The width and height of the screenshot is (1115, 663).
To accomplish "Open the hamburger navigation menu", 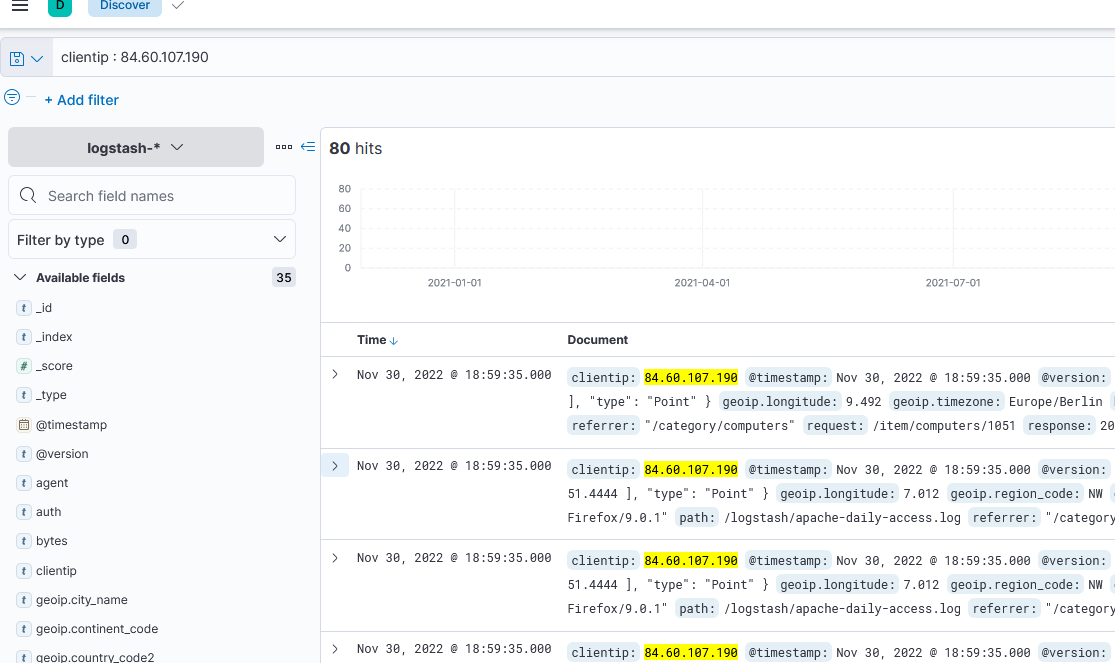I will [20, 6].
